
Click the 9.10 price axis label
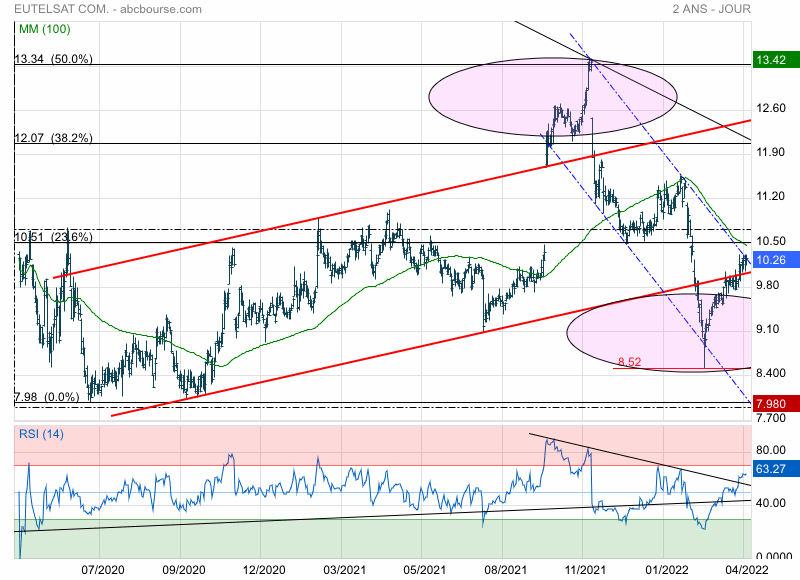[x=768, y=329]
